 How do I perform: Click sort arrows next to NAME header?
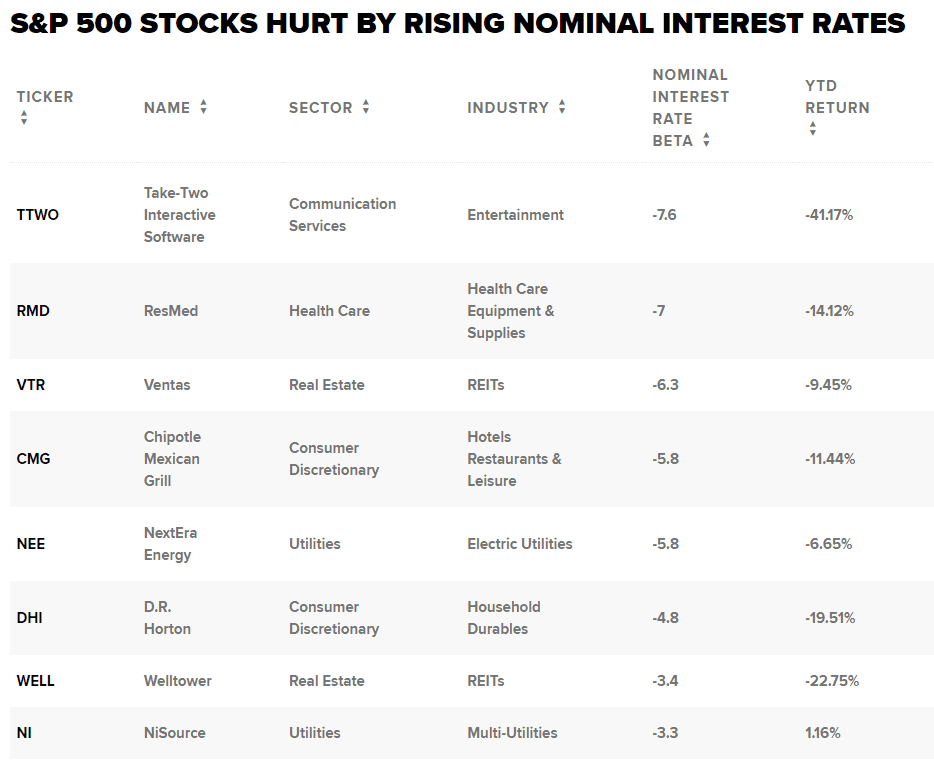click(x=203, y=107)
